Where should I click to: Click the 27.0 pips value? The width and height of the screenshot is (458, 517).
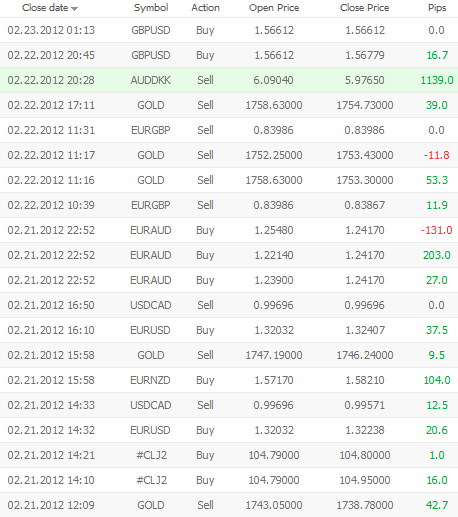[437, 280]
